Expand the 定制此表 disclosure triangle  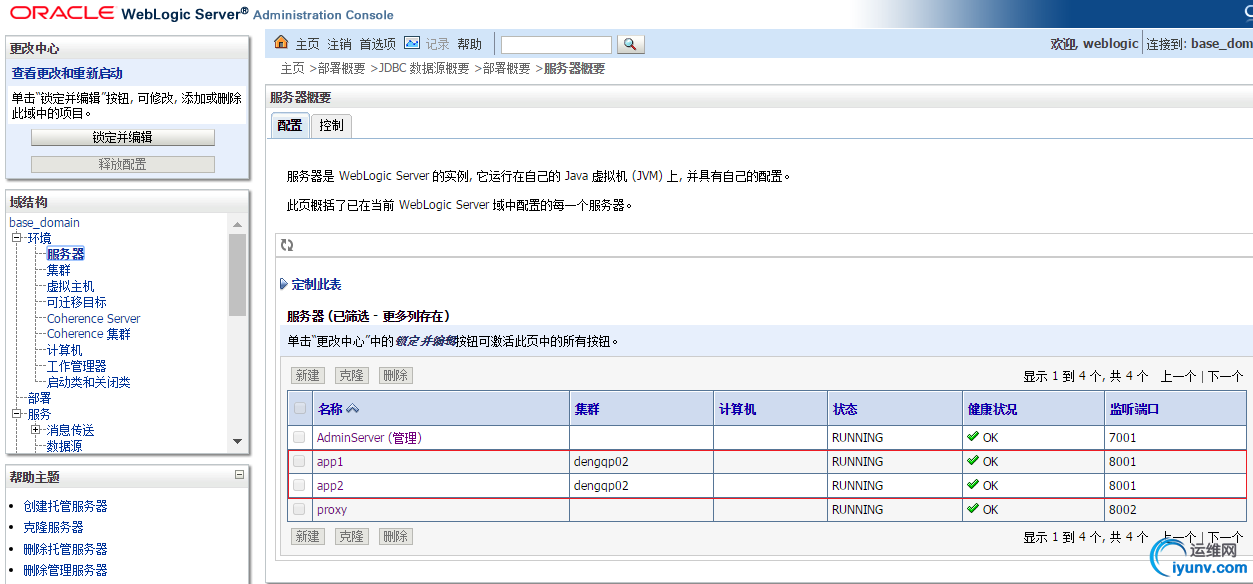[284, 285]
